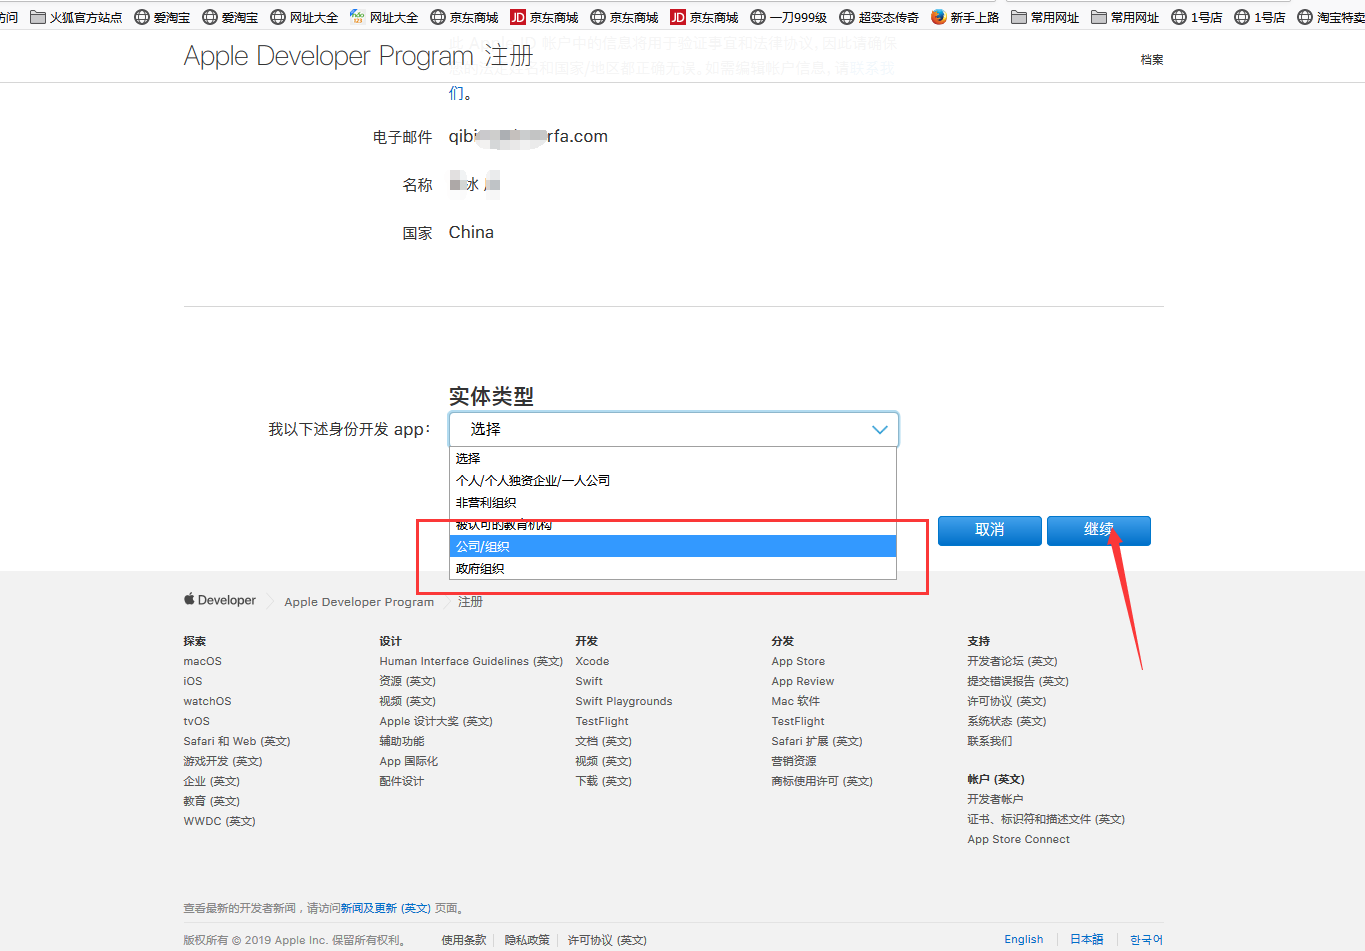Screen dimensions: 1365x951
Task: Open Safari 扩展 (英文) link
Action: (816, 741)
